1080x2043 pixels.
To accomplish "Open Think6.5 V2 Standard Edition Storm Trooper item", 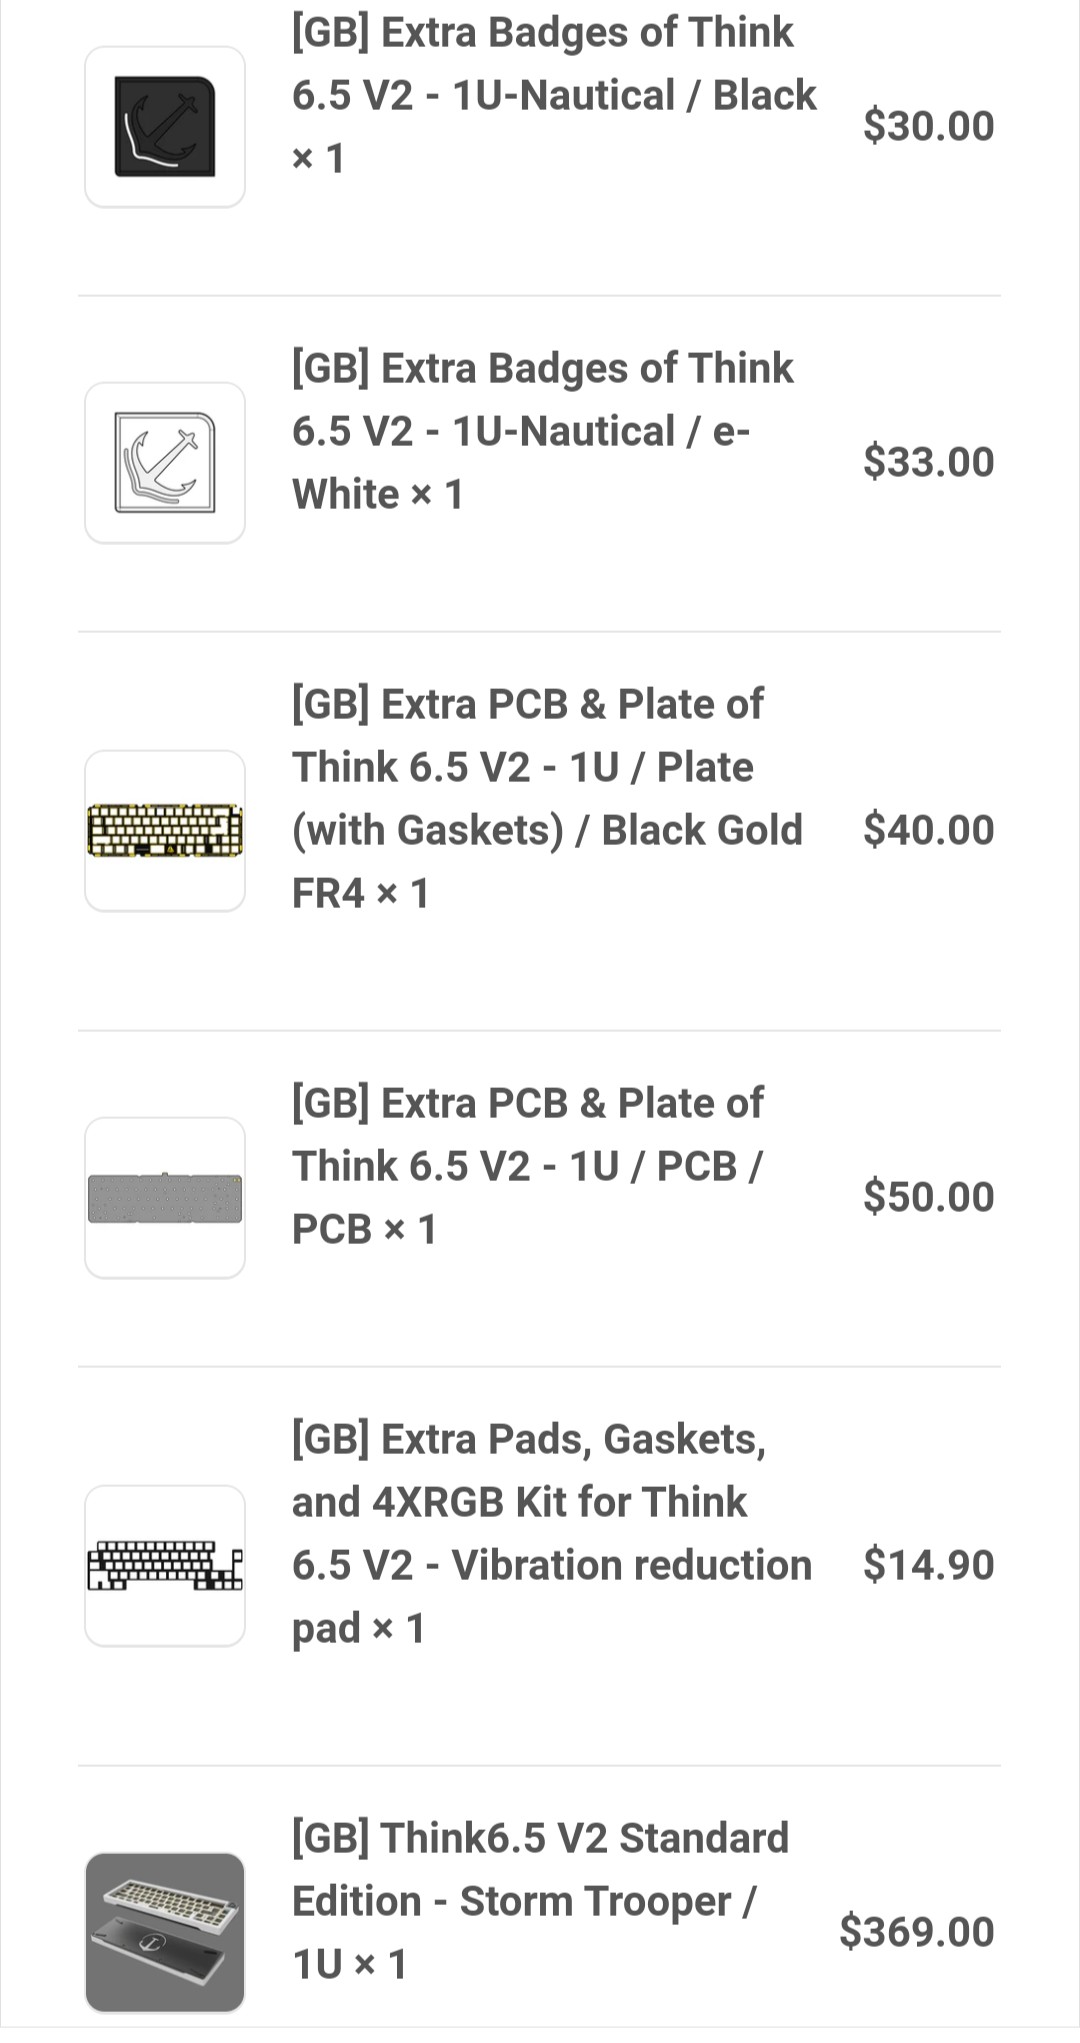I will [x=540, y=1901].
